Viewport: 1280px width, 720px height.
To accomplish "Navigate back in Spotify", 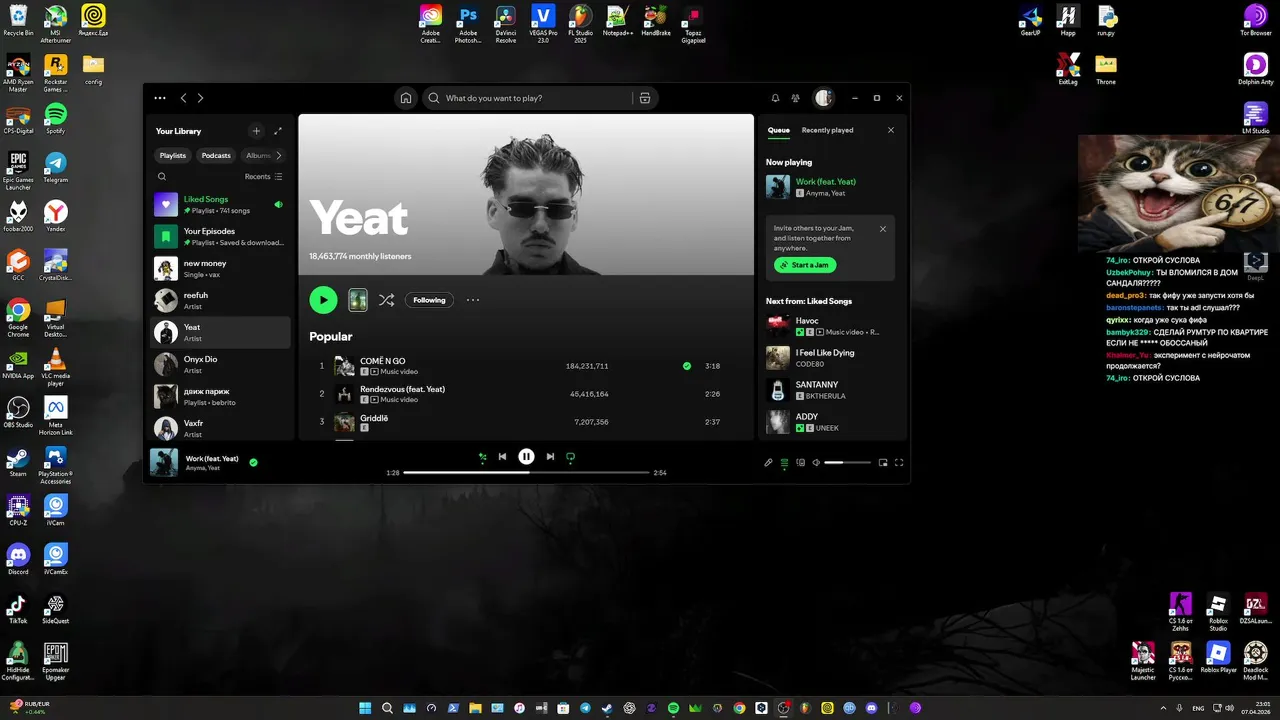I will [x=183, y=98].
